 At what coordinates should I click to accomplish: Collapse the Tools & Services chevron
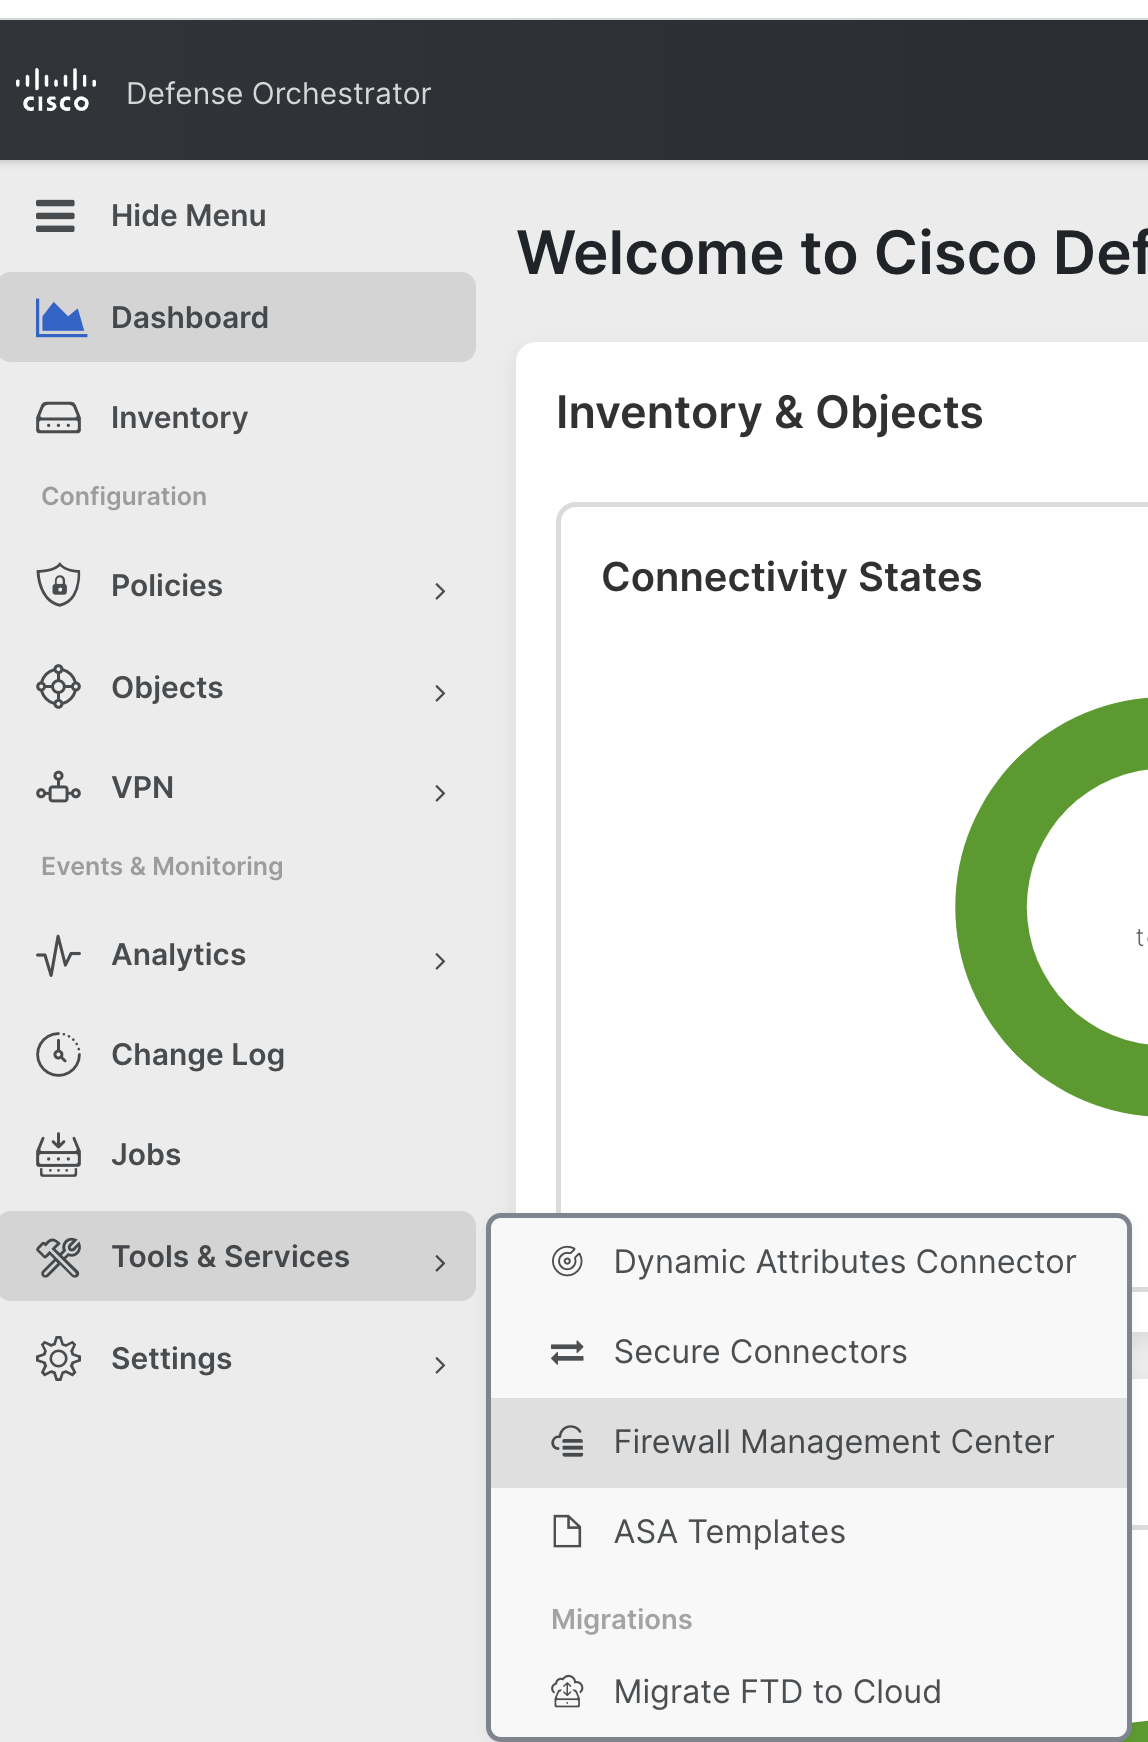click(440, 1263)
